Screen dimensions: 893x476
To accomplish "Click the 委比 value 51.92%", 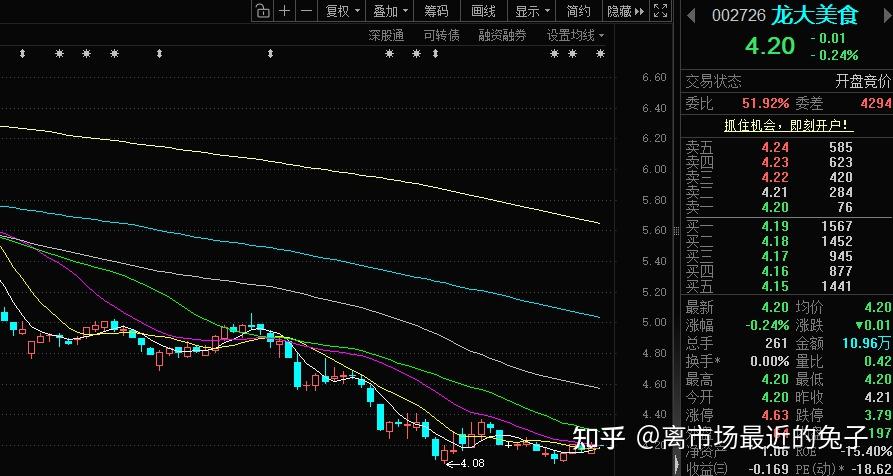I will click(x=765, y=104).
